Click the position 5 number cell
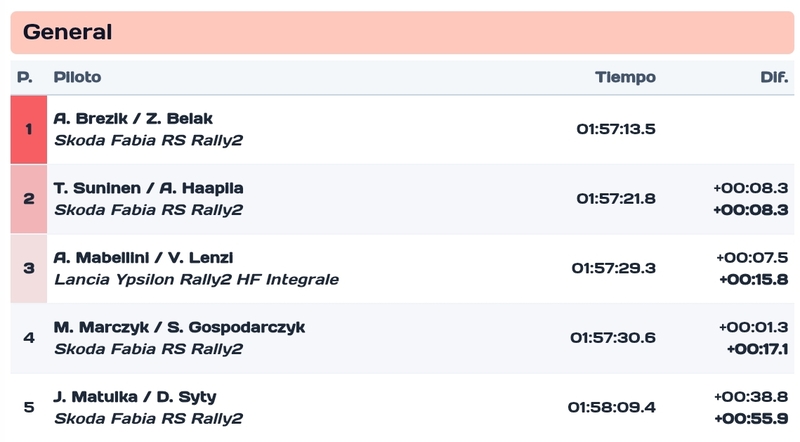Viewport: 800px width, 442px height. (x=29, y=407)
